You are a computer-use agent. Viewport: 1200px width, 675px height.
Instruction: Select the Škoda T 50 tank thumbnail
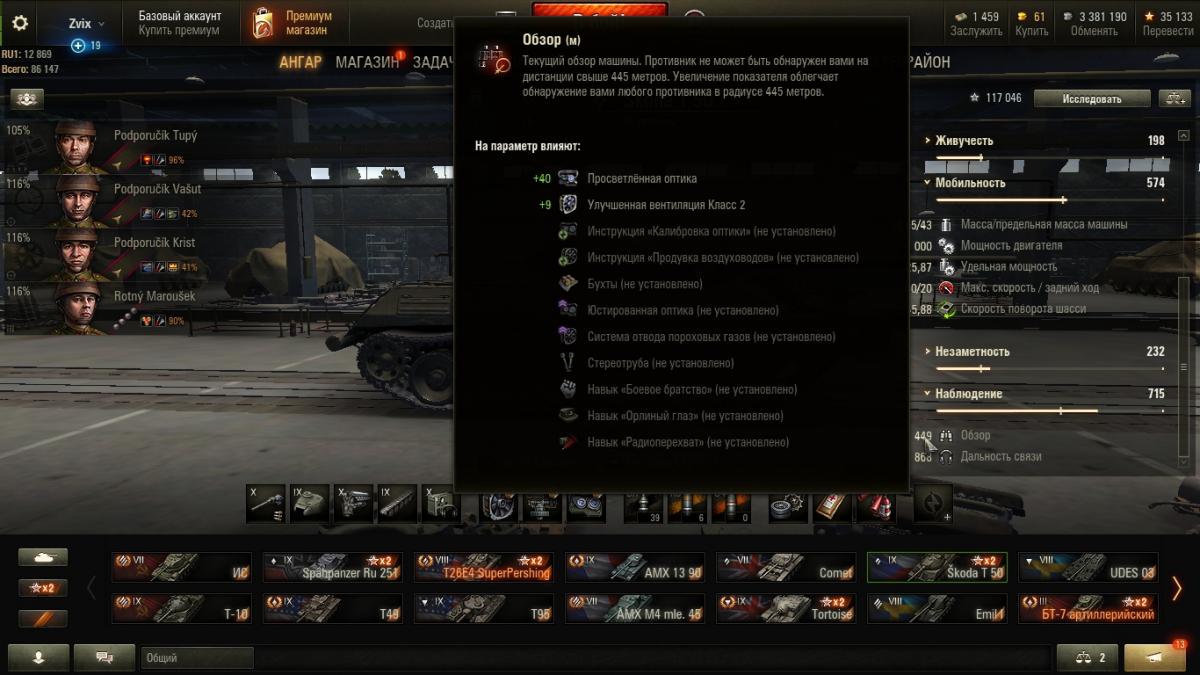point(937,567)
